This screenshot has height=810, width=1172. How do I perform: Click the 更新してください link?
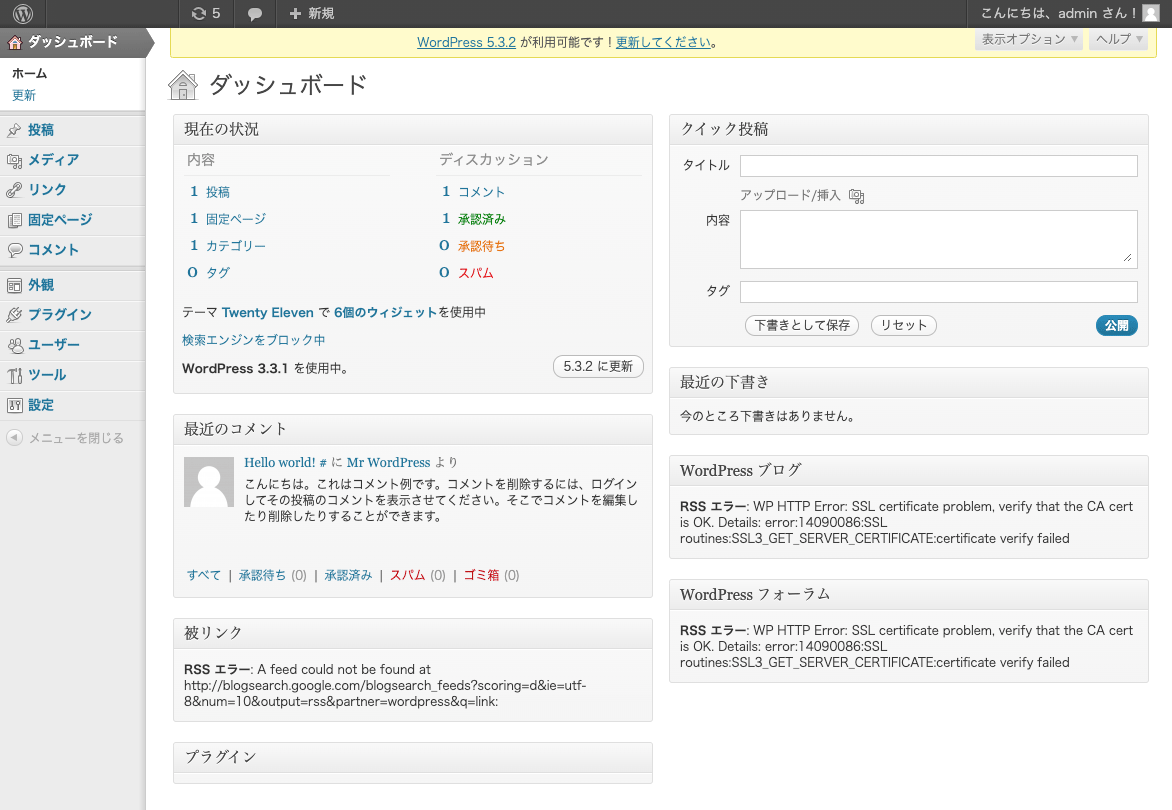coord(663,43)
